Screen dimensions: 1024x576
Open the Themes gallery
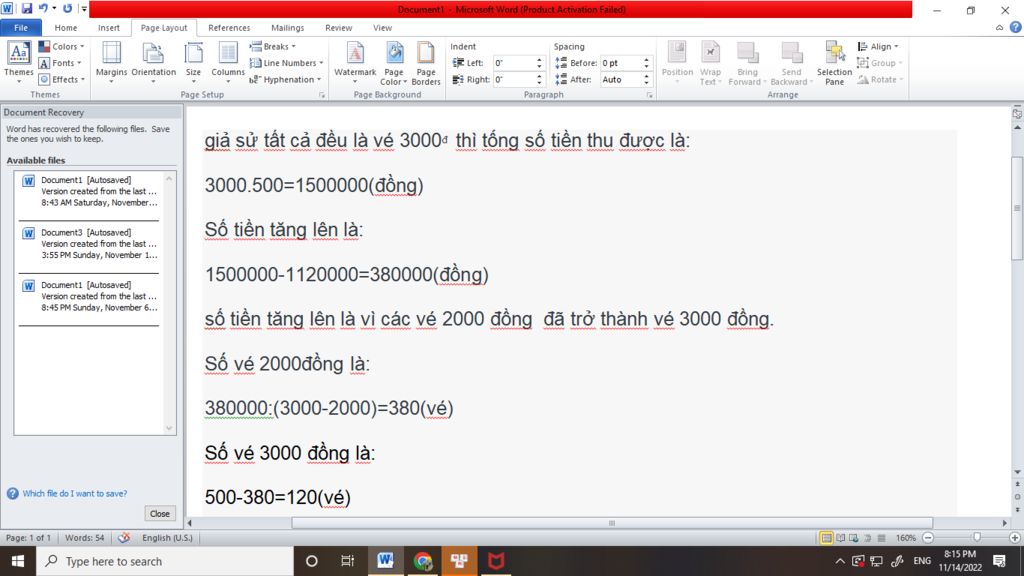[x=18, y=62]
